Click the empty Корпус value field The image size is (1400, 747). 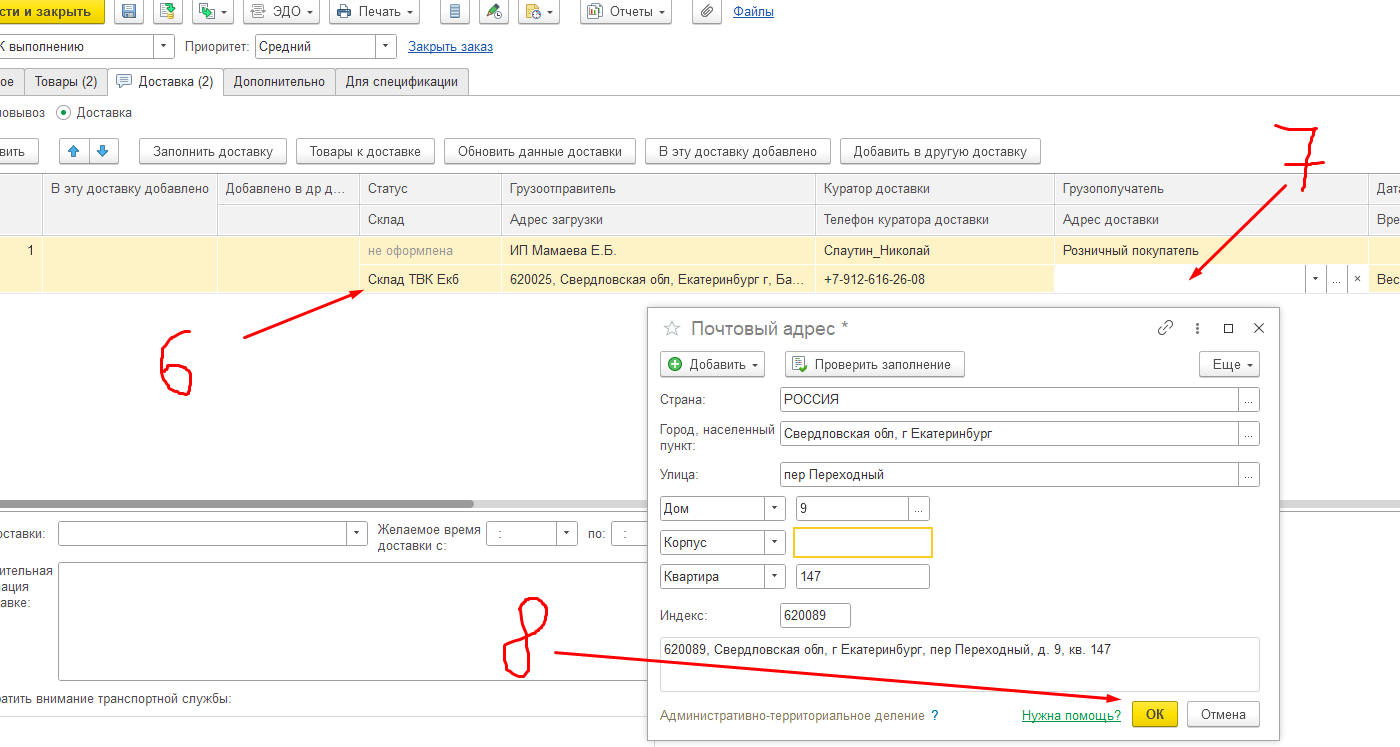click(863, 542)
